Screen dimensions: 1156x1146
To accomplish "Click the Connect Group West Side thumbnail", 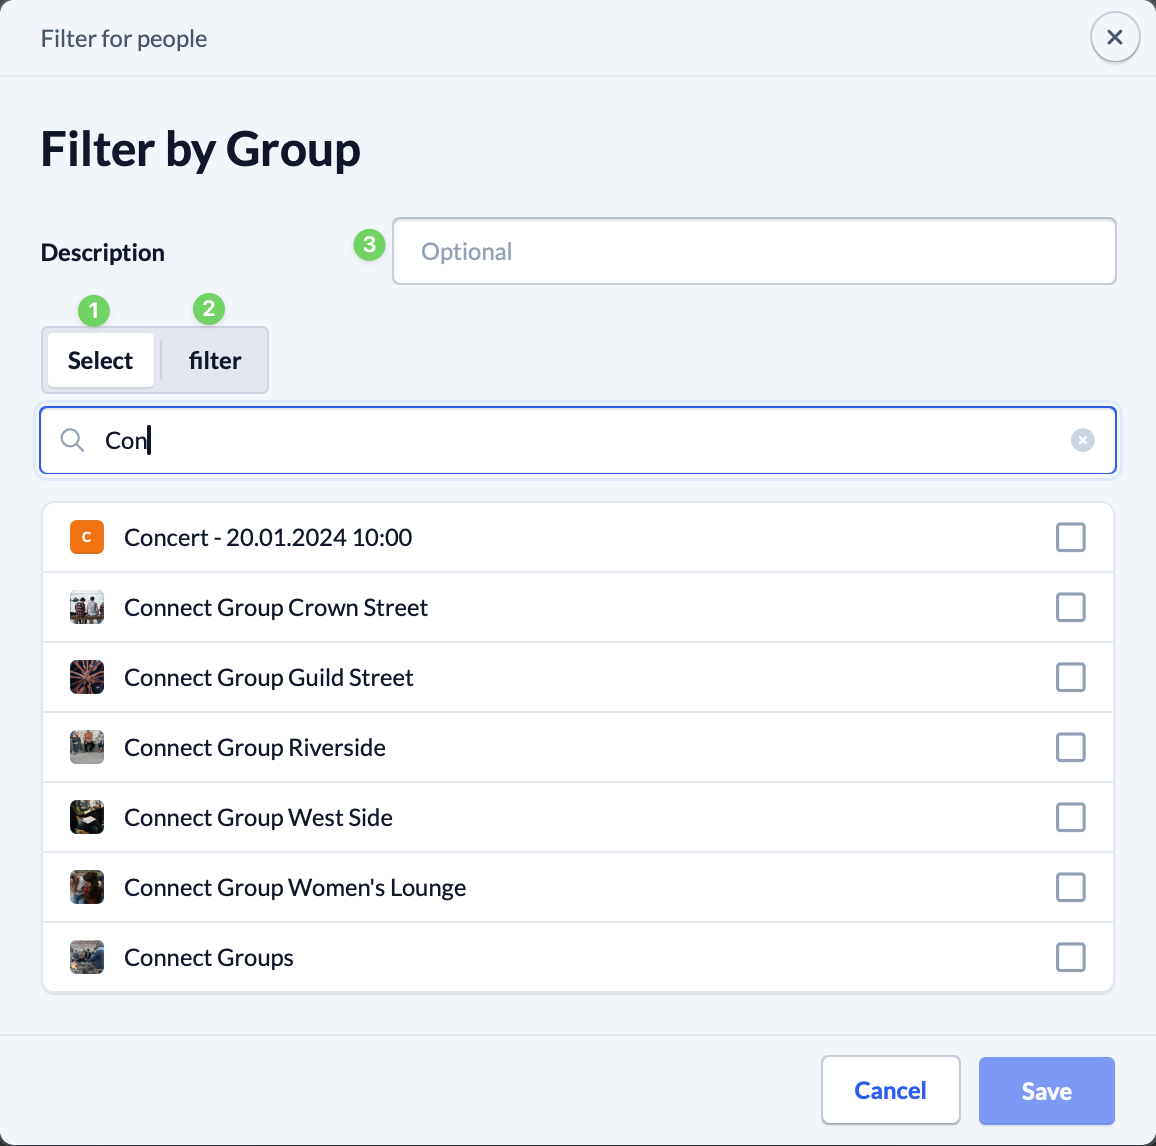I will coord(87,817).
